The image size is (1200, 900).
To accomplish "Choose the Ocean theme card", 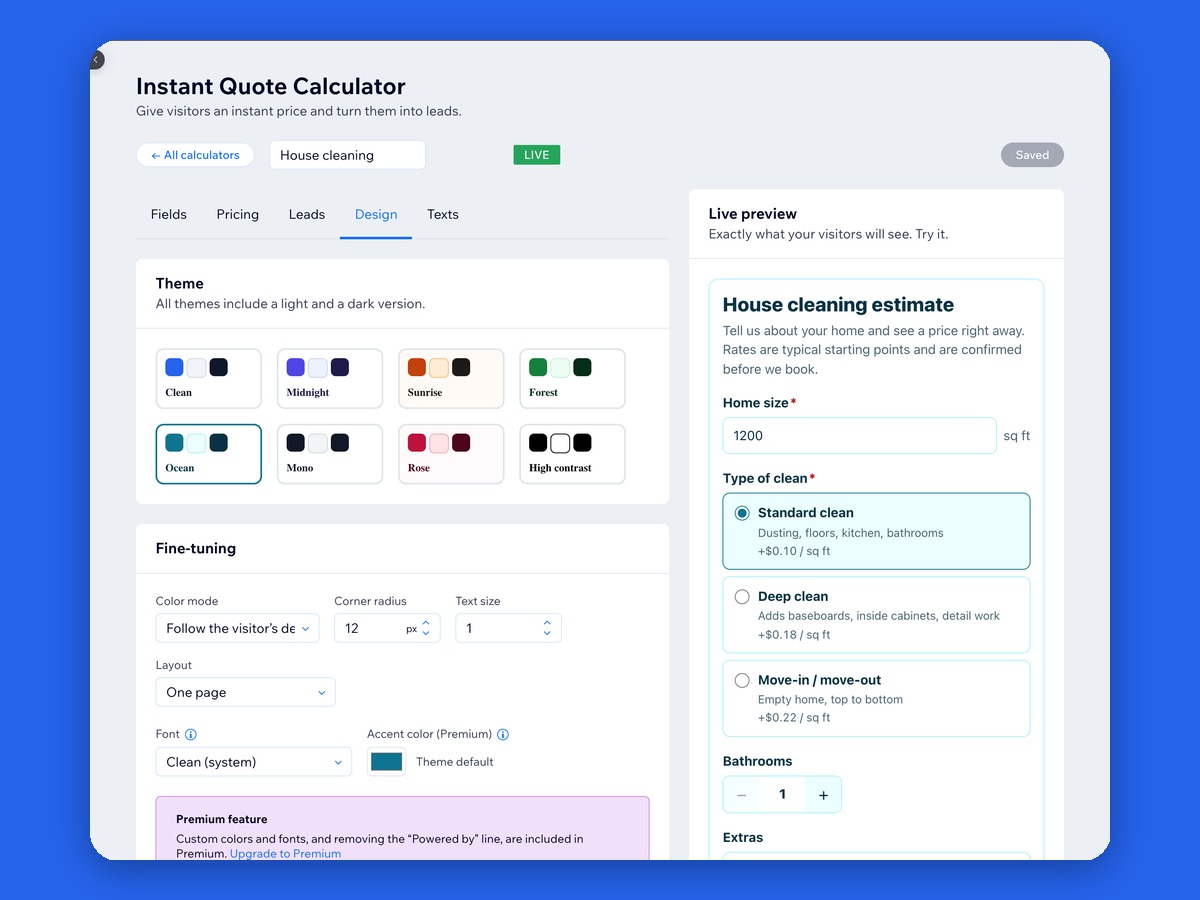I will tap(209, 454).
